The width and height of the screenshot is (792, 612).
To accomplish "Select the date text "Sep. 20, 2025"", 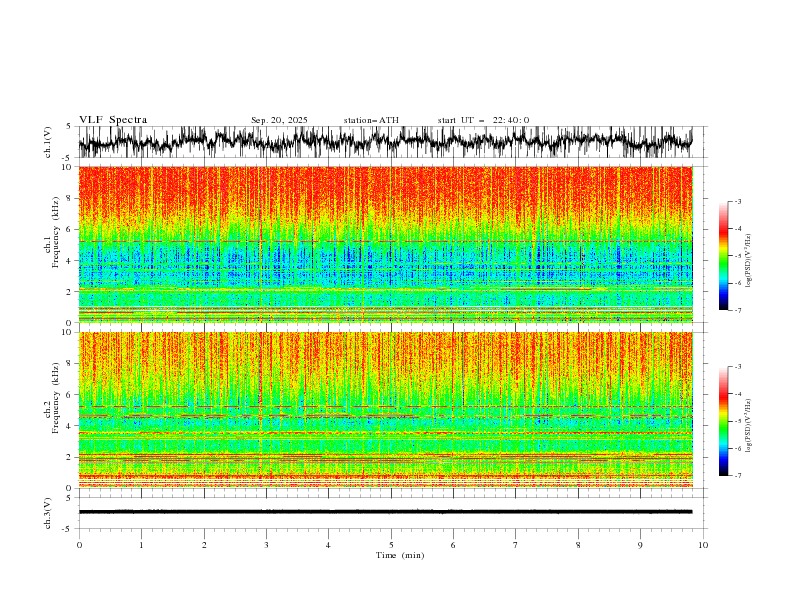I will click(x=279, y=120).
